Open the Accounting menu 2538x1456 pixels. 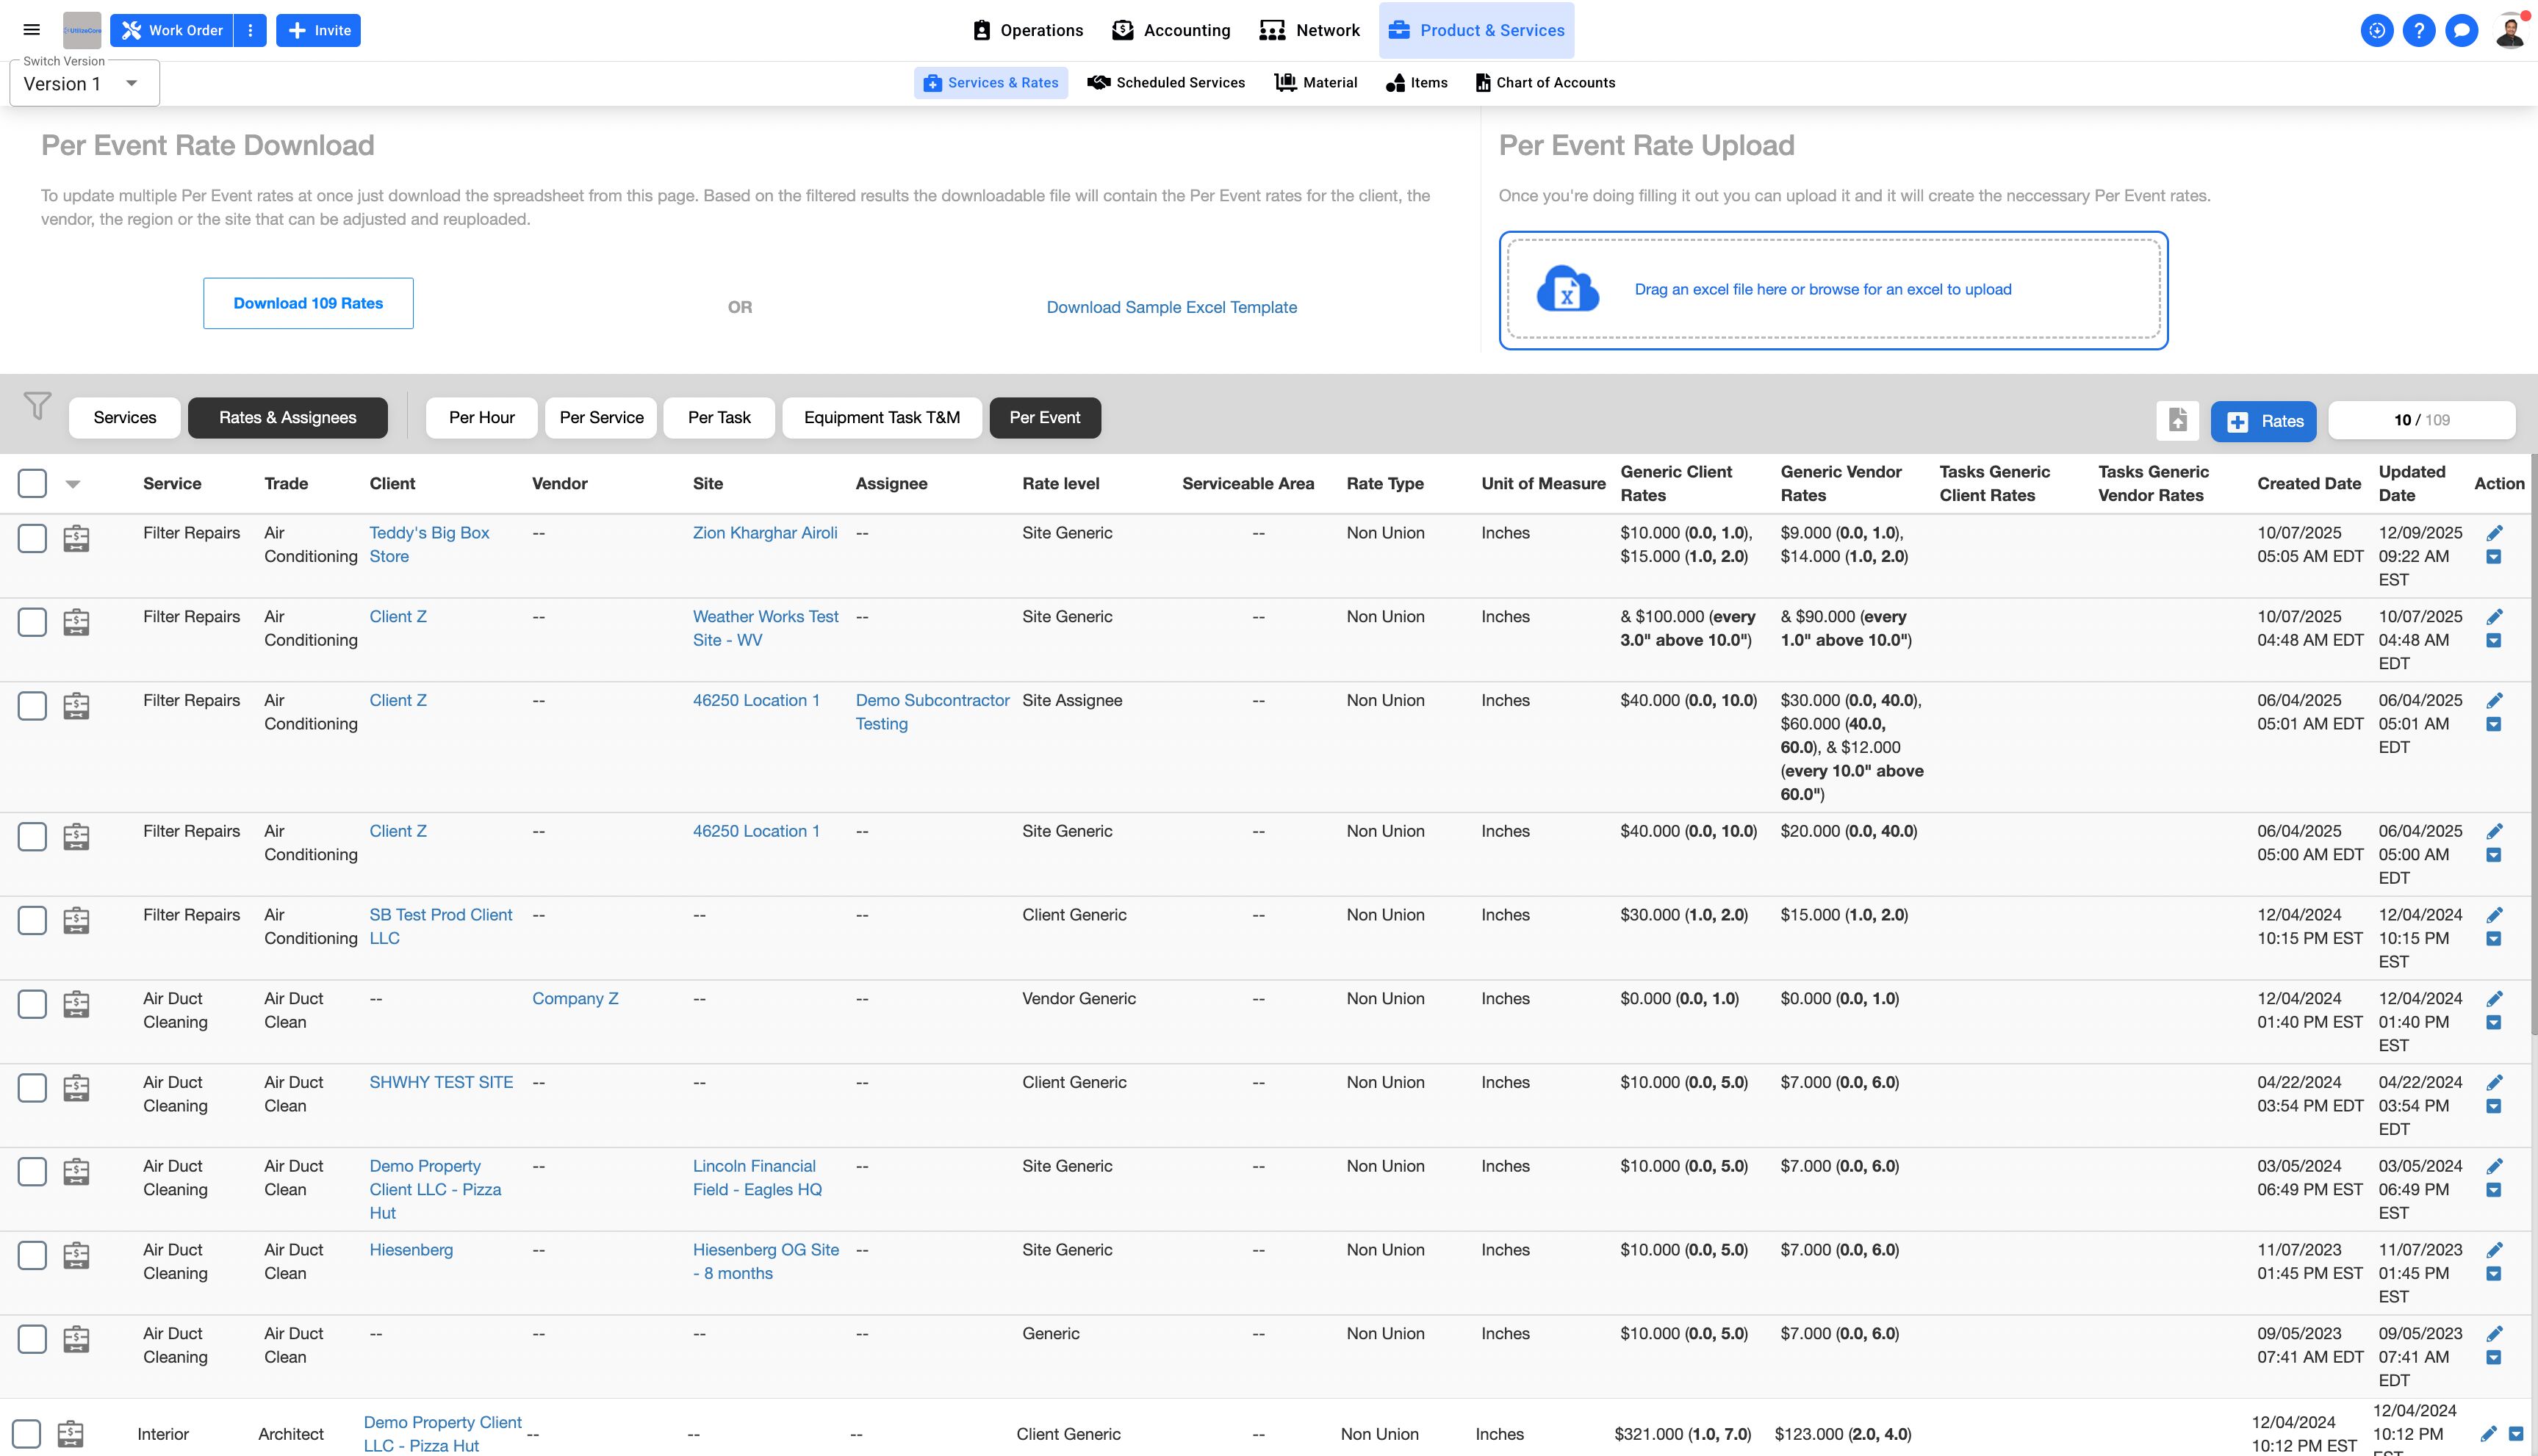pos(1171,30)
